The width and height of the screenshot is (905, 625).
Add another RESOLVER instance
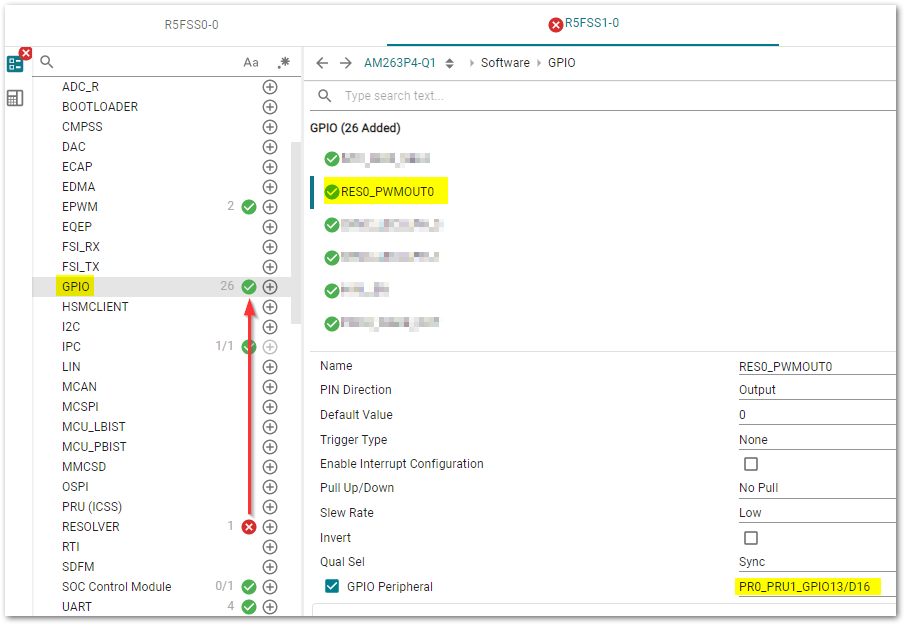click(270, 527)
